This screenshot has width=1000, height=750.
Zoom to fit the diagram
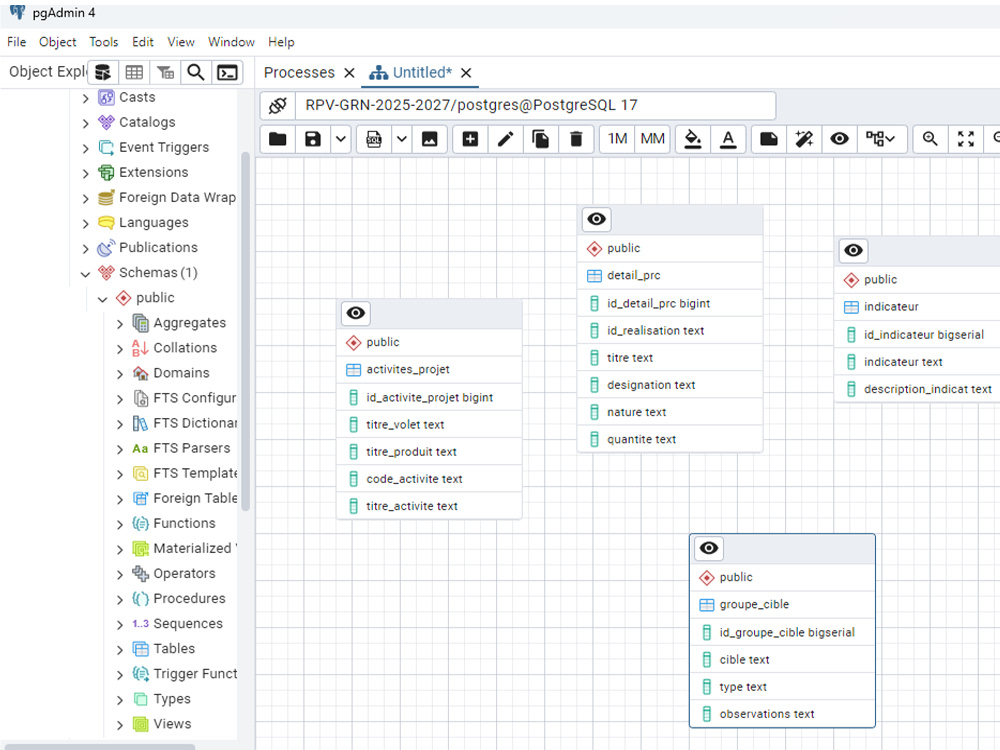[x=966, y=139]
